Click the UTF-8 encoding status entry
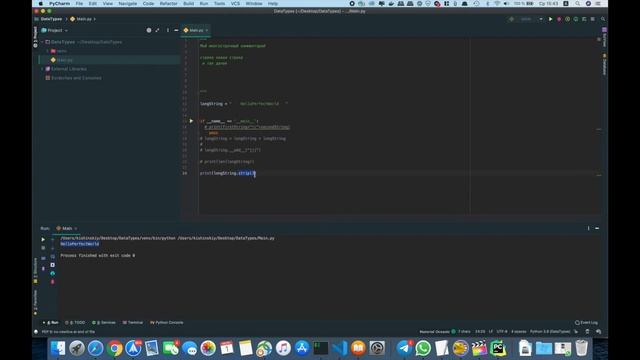Viewport: 640px width, 360px height. click(502, 332)
